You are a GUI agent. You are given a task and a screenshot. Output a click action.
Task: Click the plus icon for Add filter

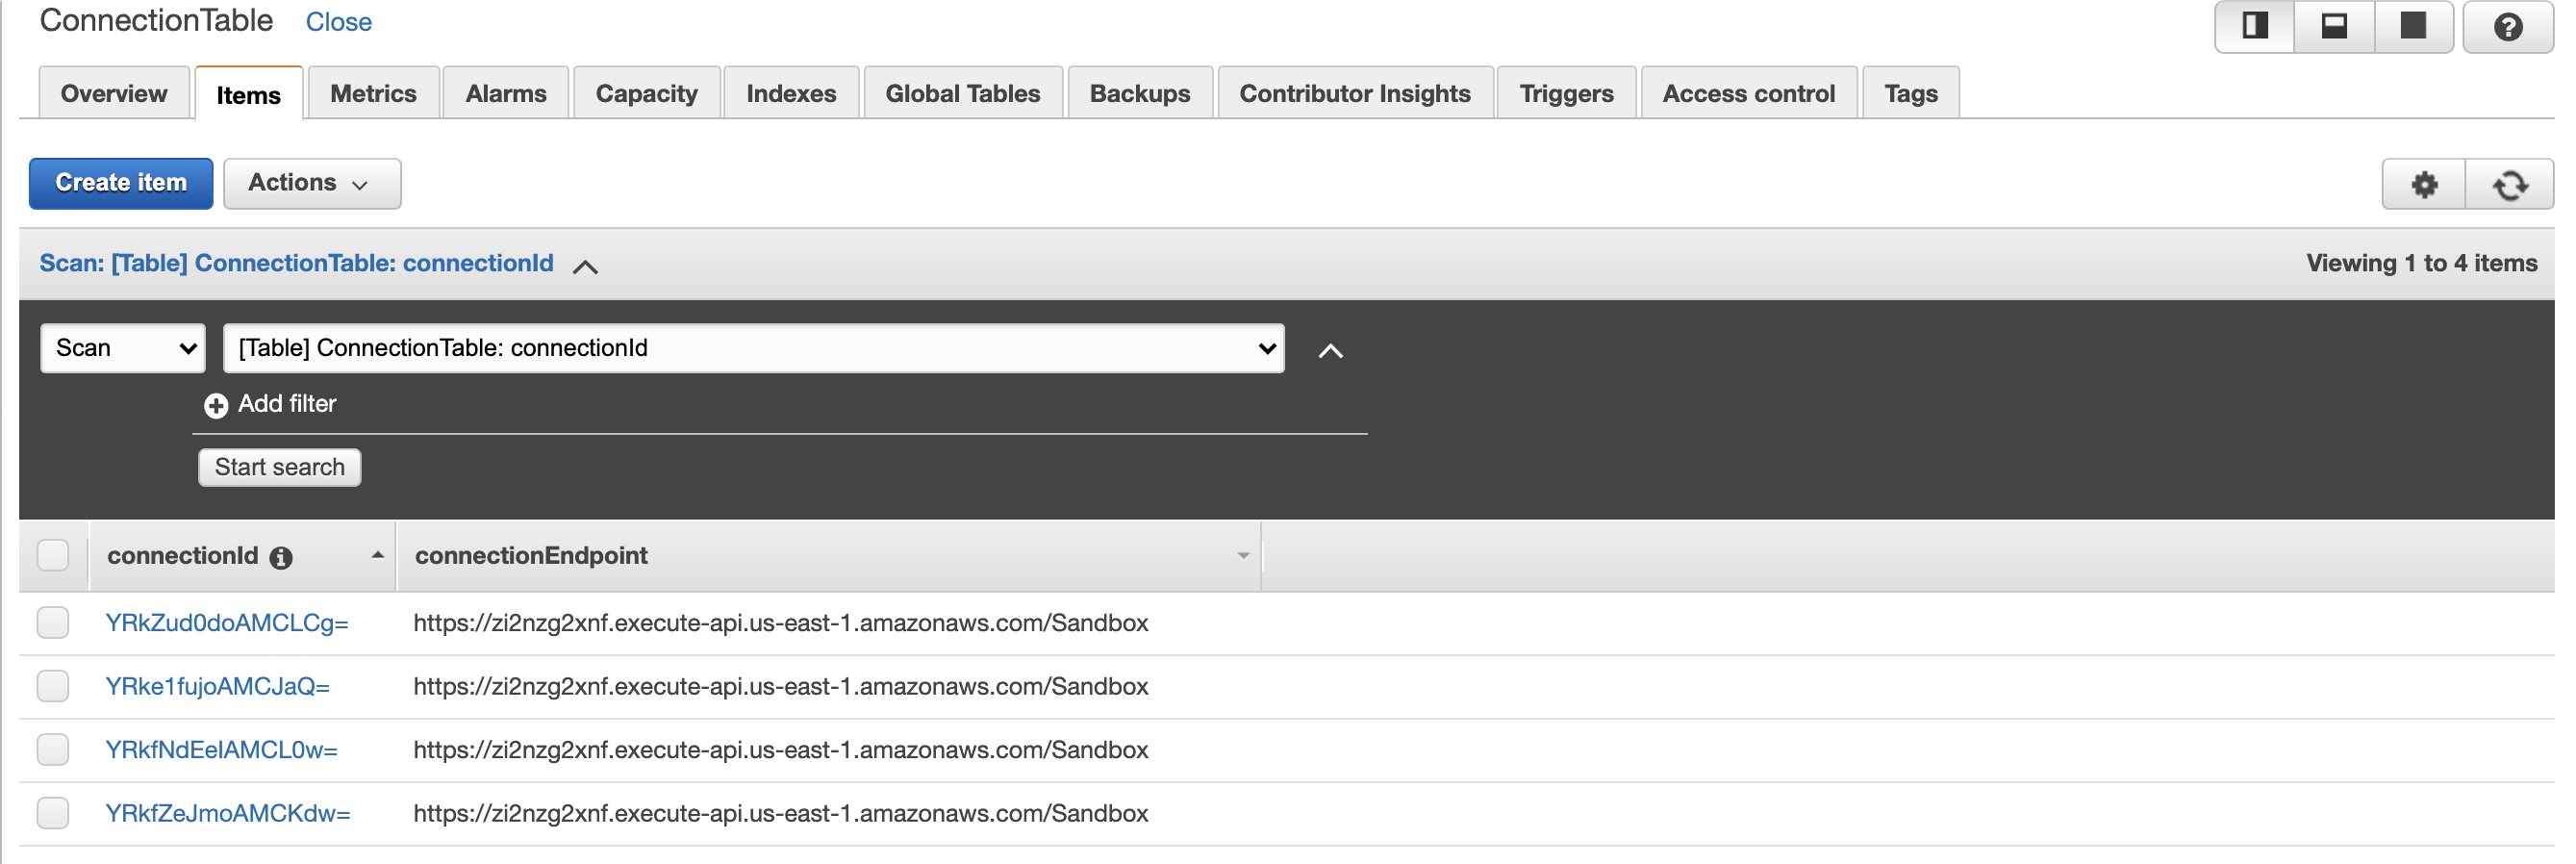pos(216,405)
